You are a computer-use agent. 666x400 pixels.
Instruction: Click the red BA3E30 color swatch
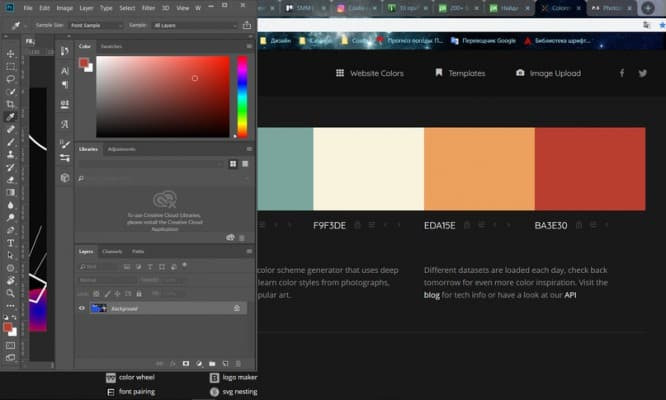590,168
